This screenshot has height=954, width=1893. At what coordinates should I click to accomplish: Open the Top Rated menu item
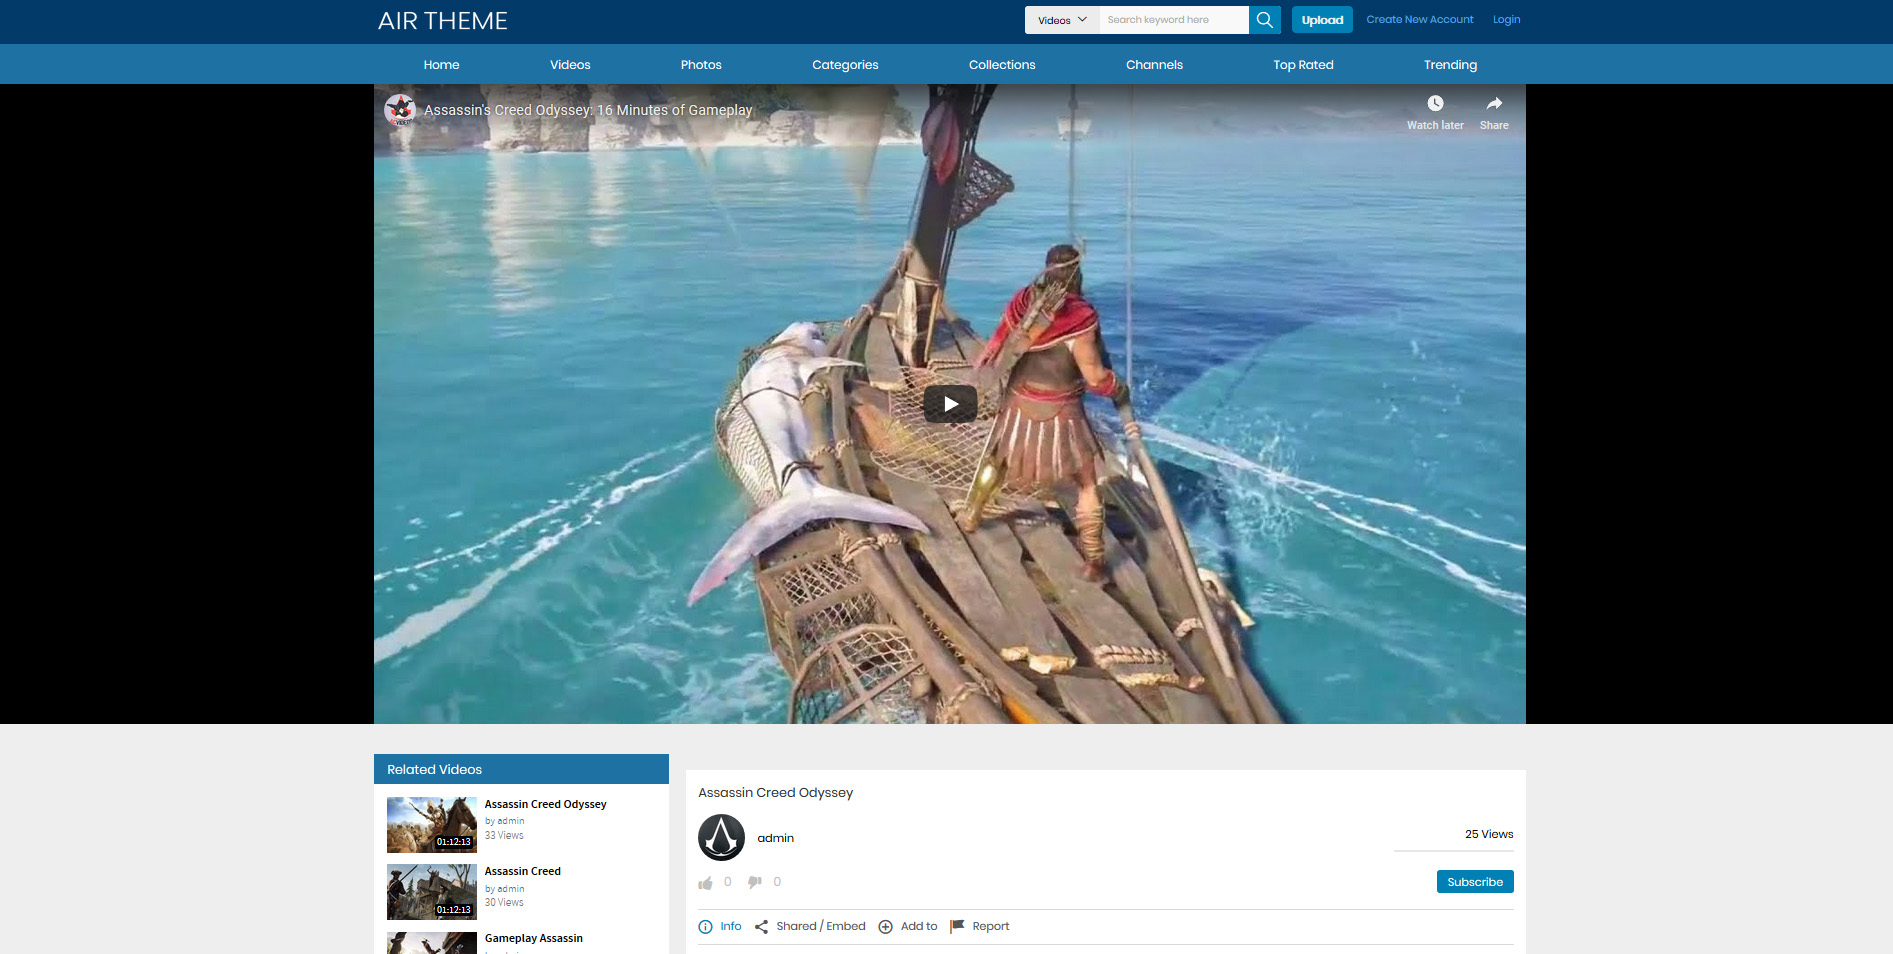[x=1303, y=65]
